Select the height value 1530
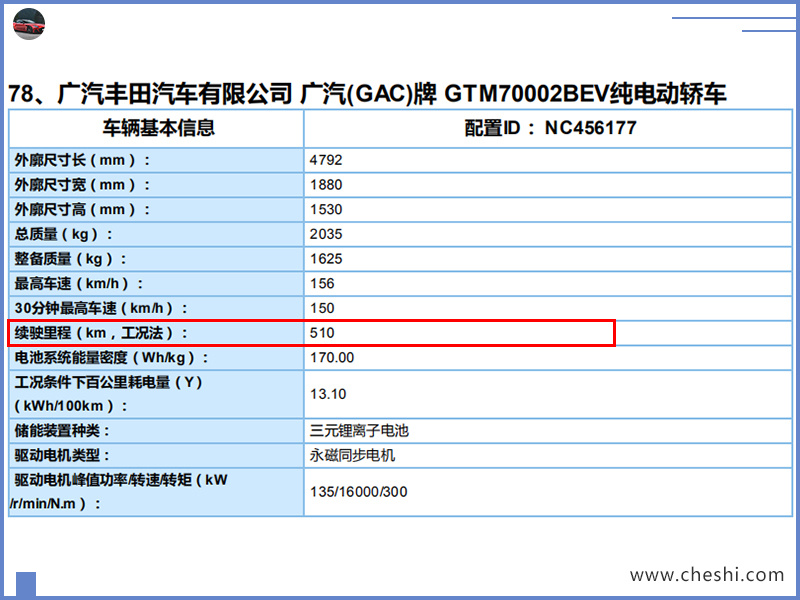Screen dimensions: 800x600 [326, 209]
